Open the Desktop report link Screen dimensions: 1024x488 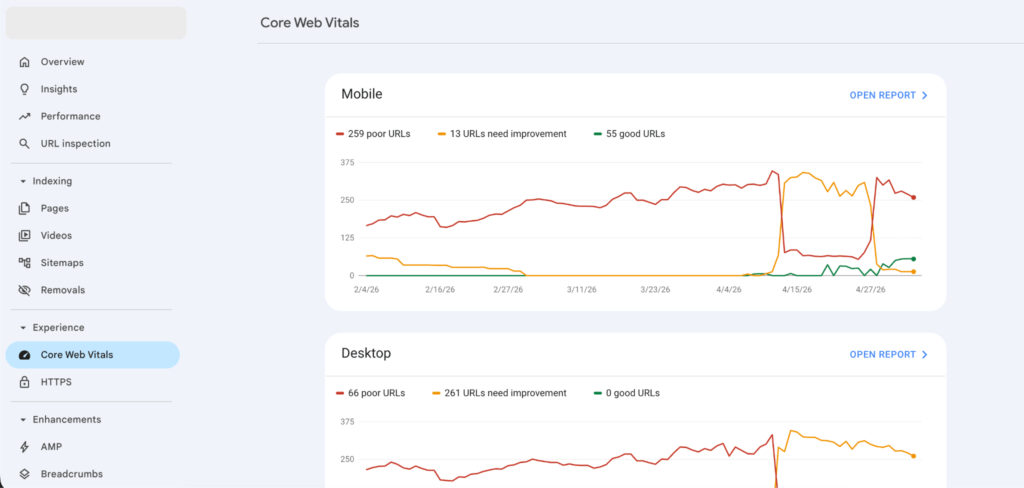882,355
